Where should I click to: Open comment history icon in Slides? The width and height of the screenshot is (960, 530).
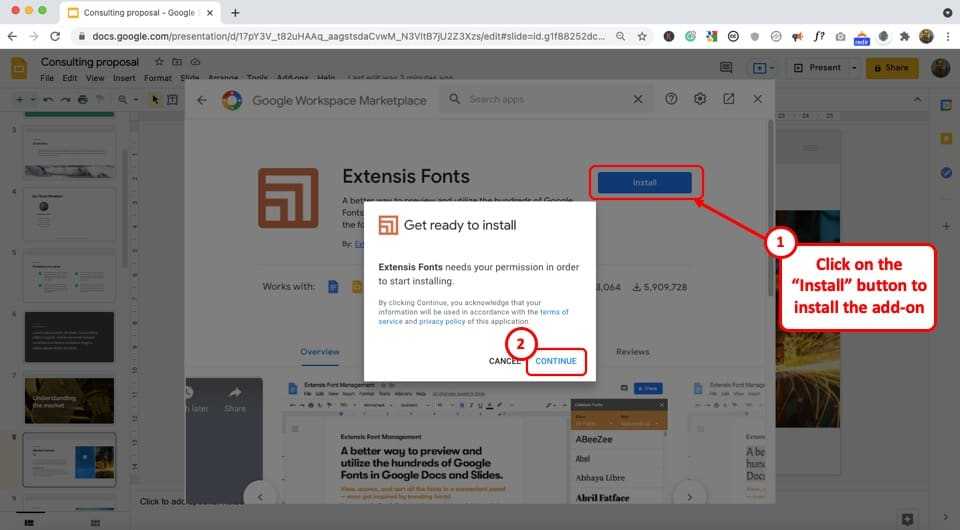point(726,68)
